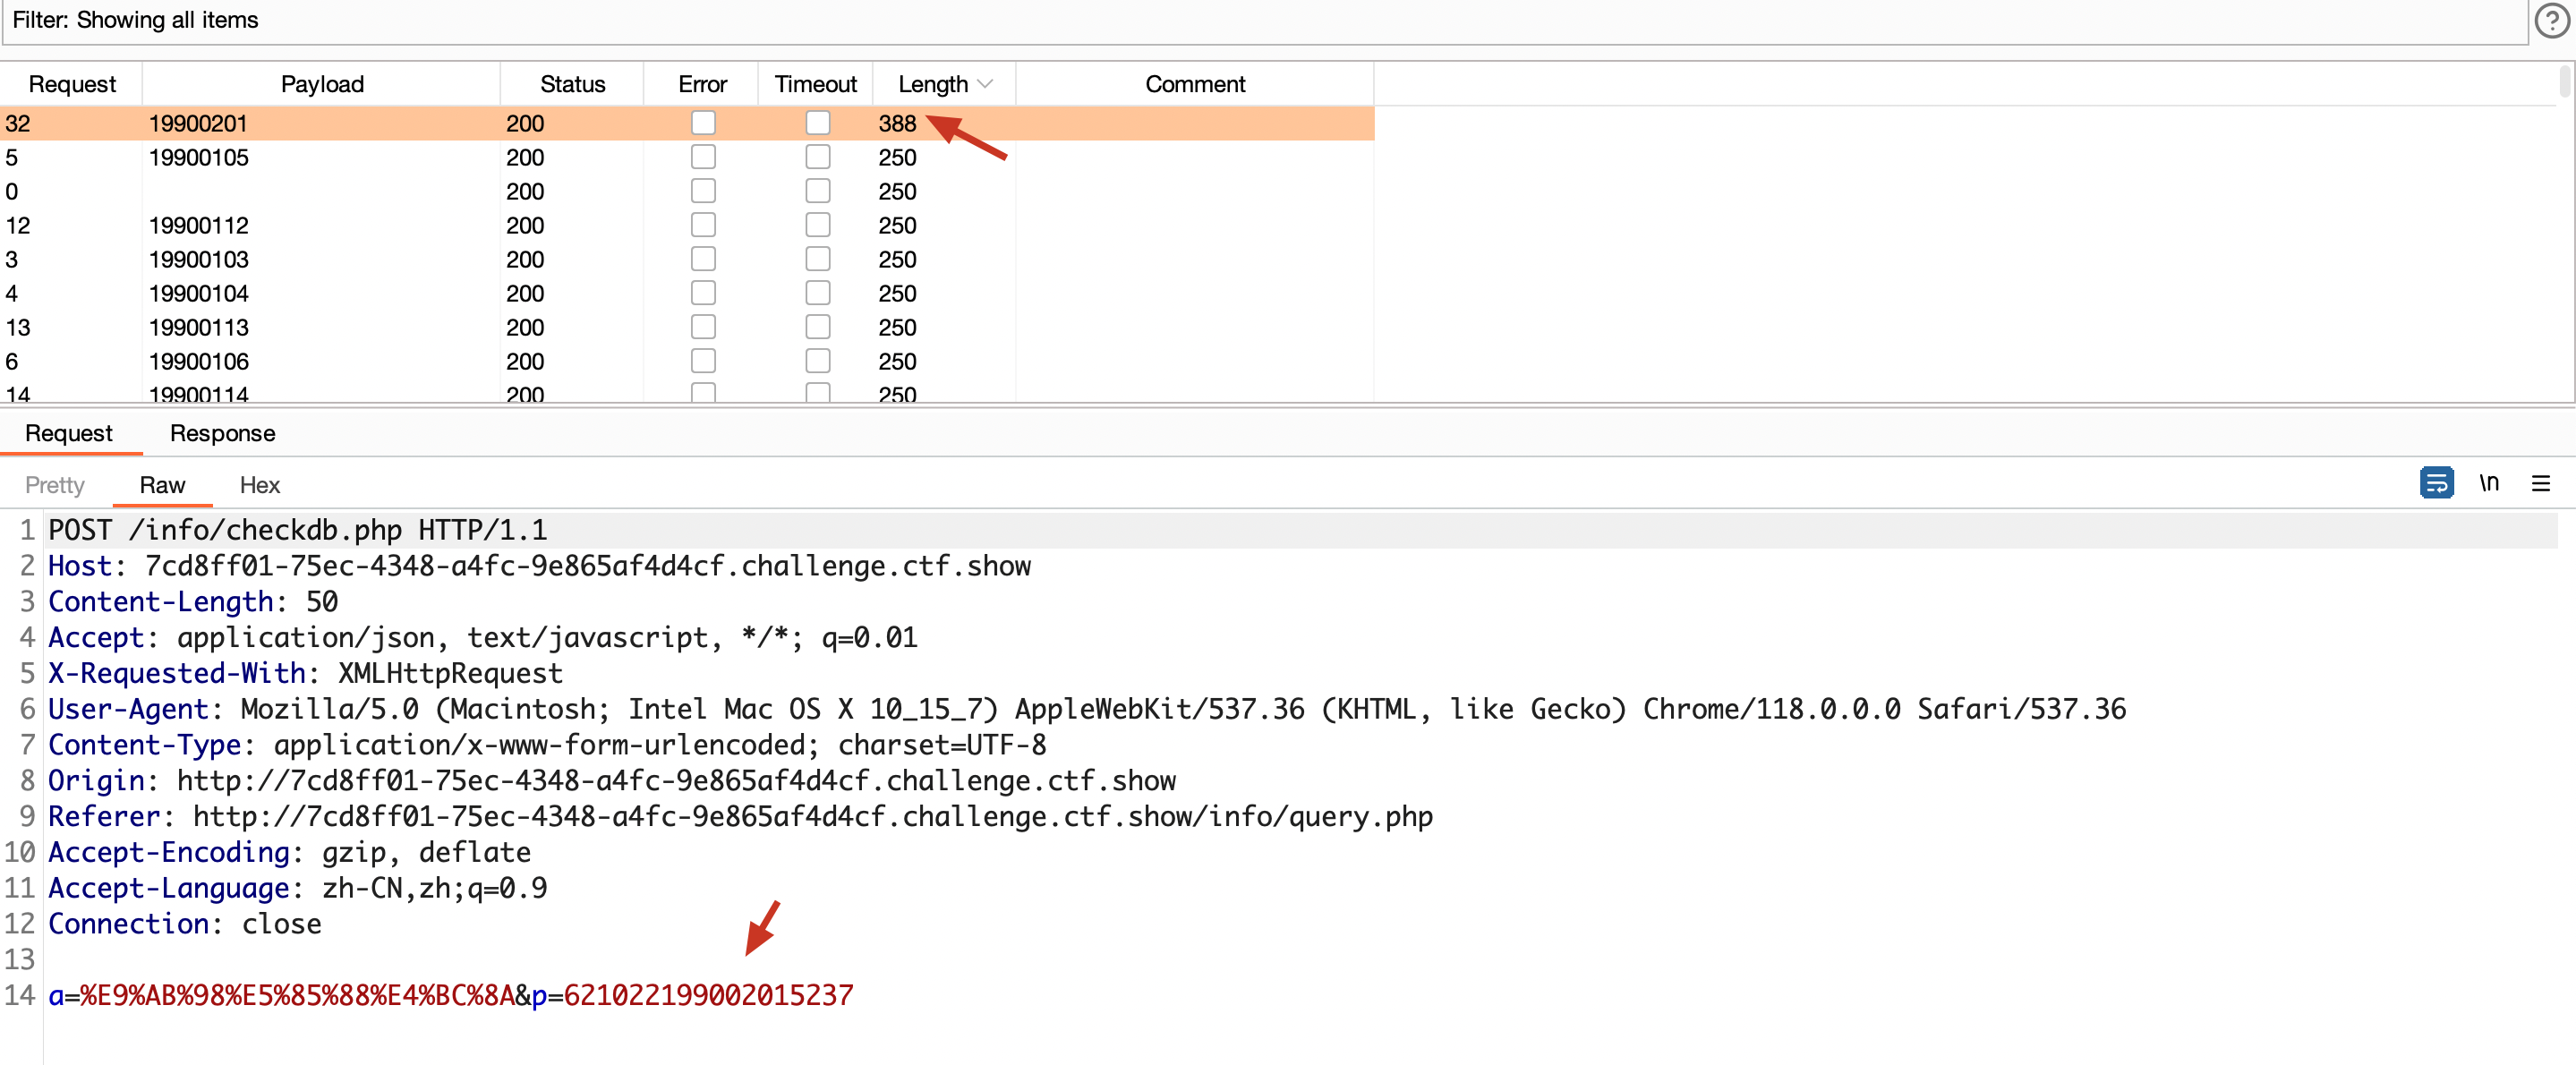Viewport: 2576px width, 1065px height.
Task: Toggle Error checkbox for request 0
Action: click(x=703, y=191)
